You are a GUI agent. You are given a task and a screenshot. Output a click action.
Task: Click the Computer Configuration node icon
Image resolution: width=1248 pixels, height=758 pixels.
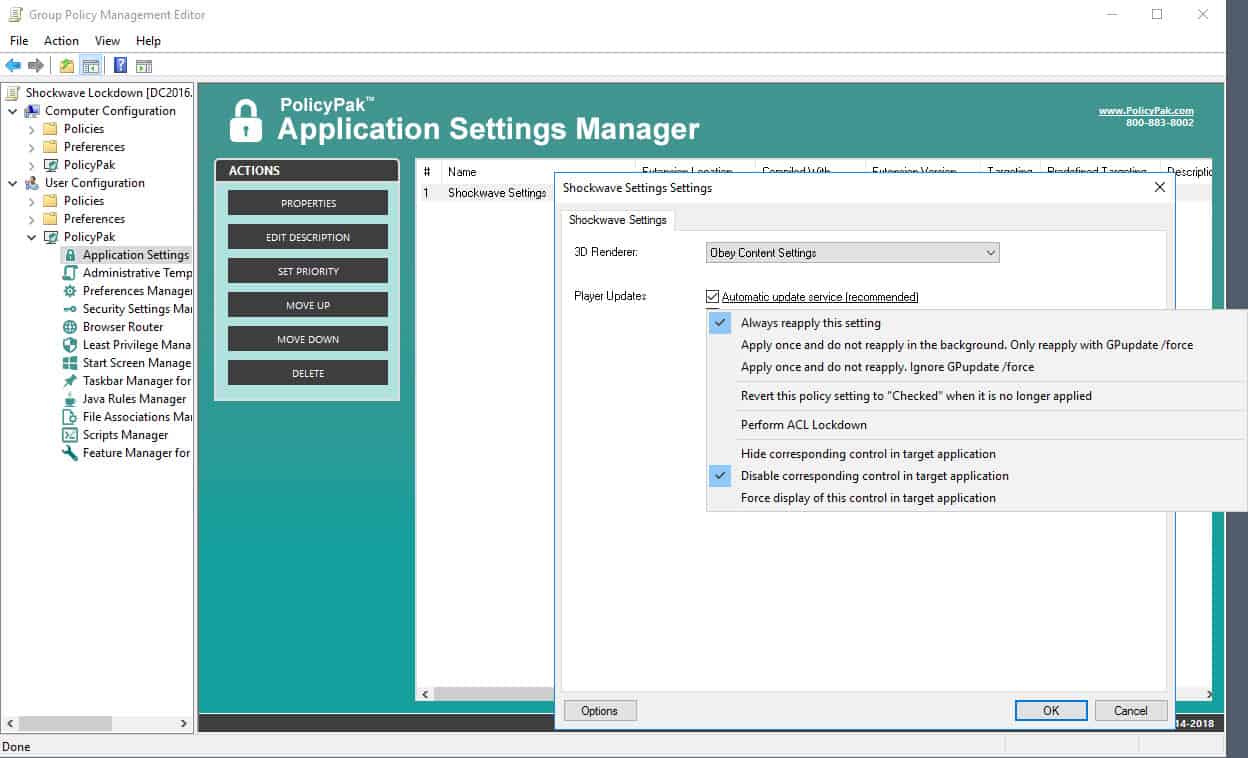point(33,111)
